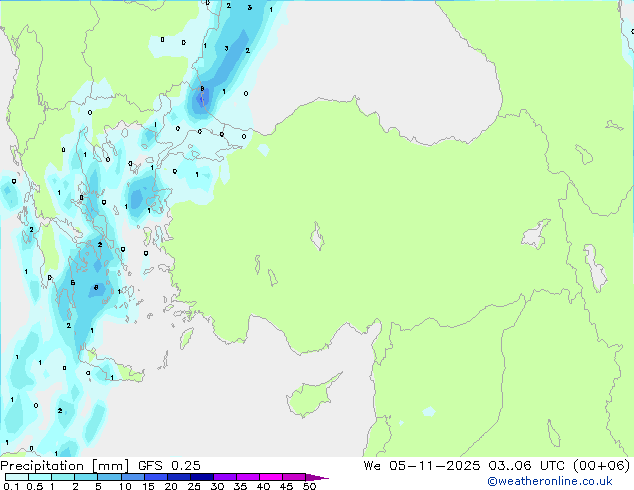Click the "03..06 UTC" time text
Image resolution: width=634 pixels, height=490 pixels.
[526, 466]
